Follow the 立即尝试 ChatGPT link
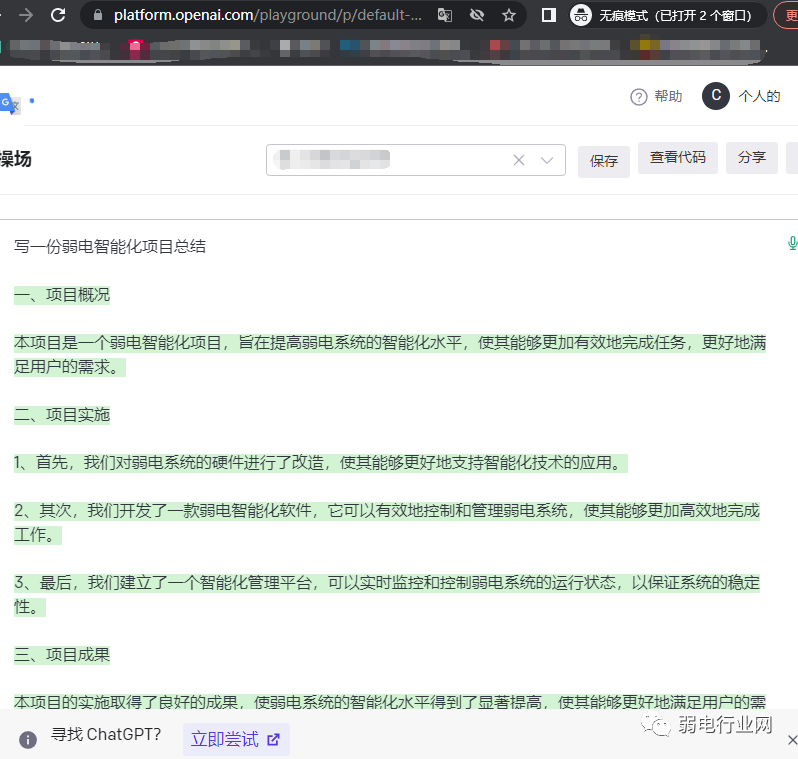The width and height of the screenshot is (798, 759). (x=235, y=740)
